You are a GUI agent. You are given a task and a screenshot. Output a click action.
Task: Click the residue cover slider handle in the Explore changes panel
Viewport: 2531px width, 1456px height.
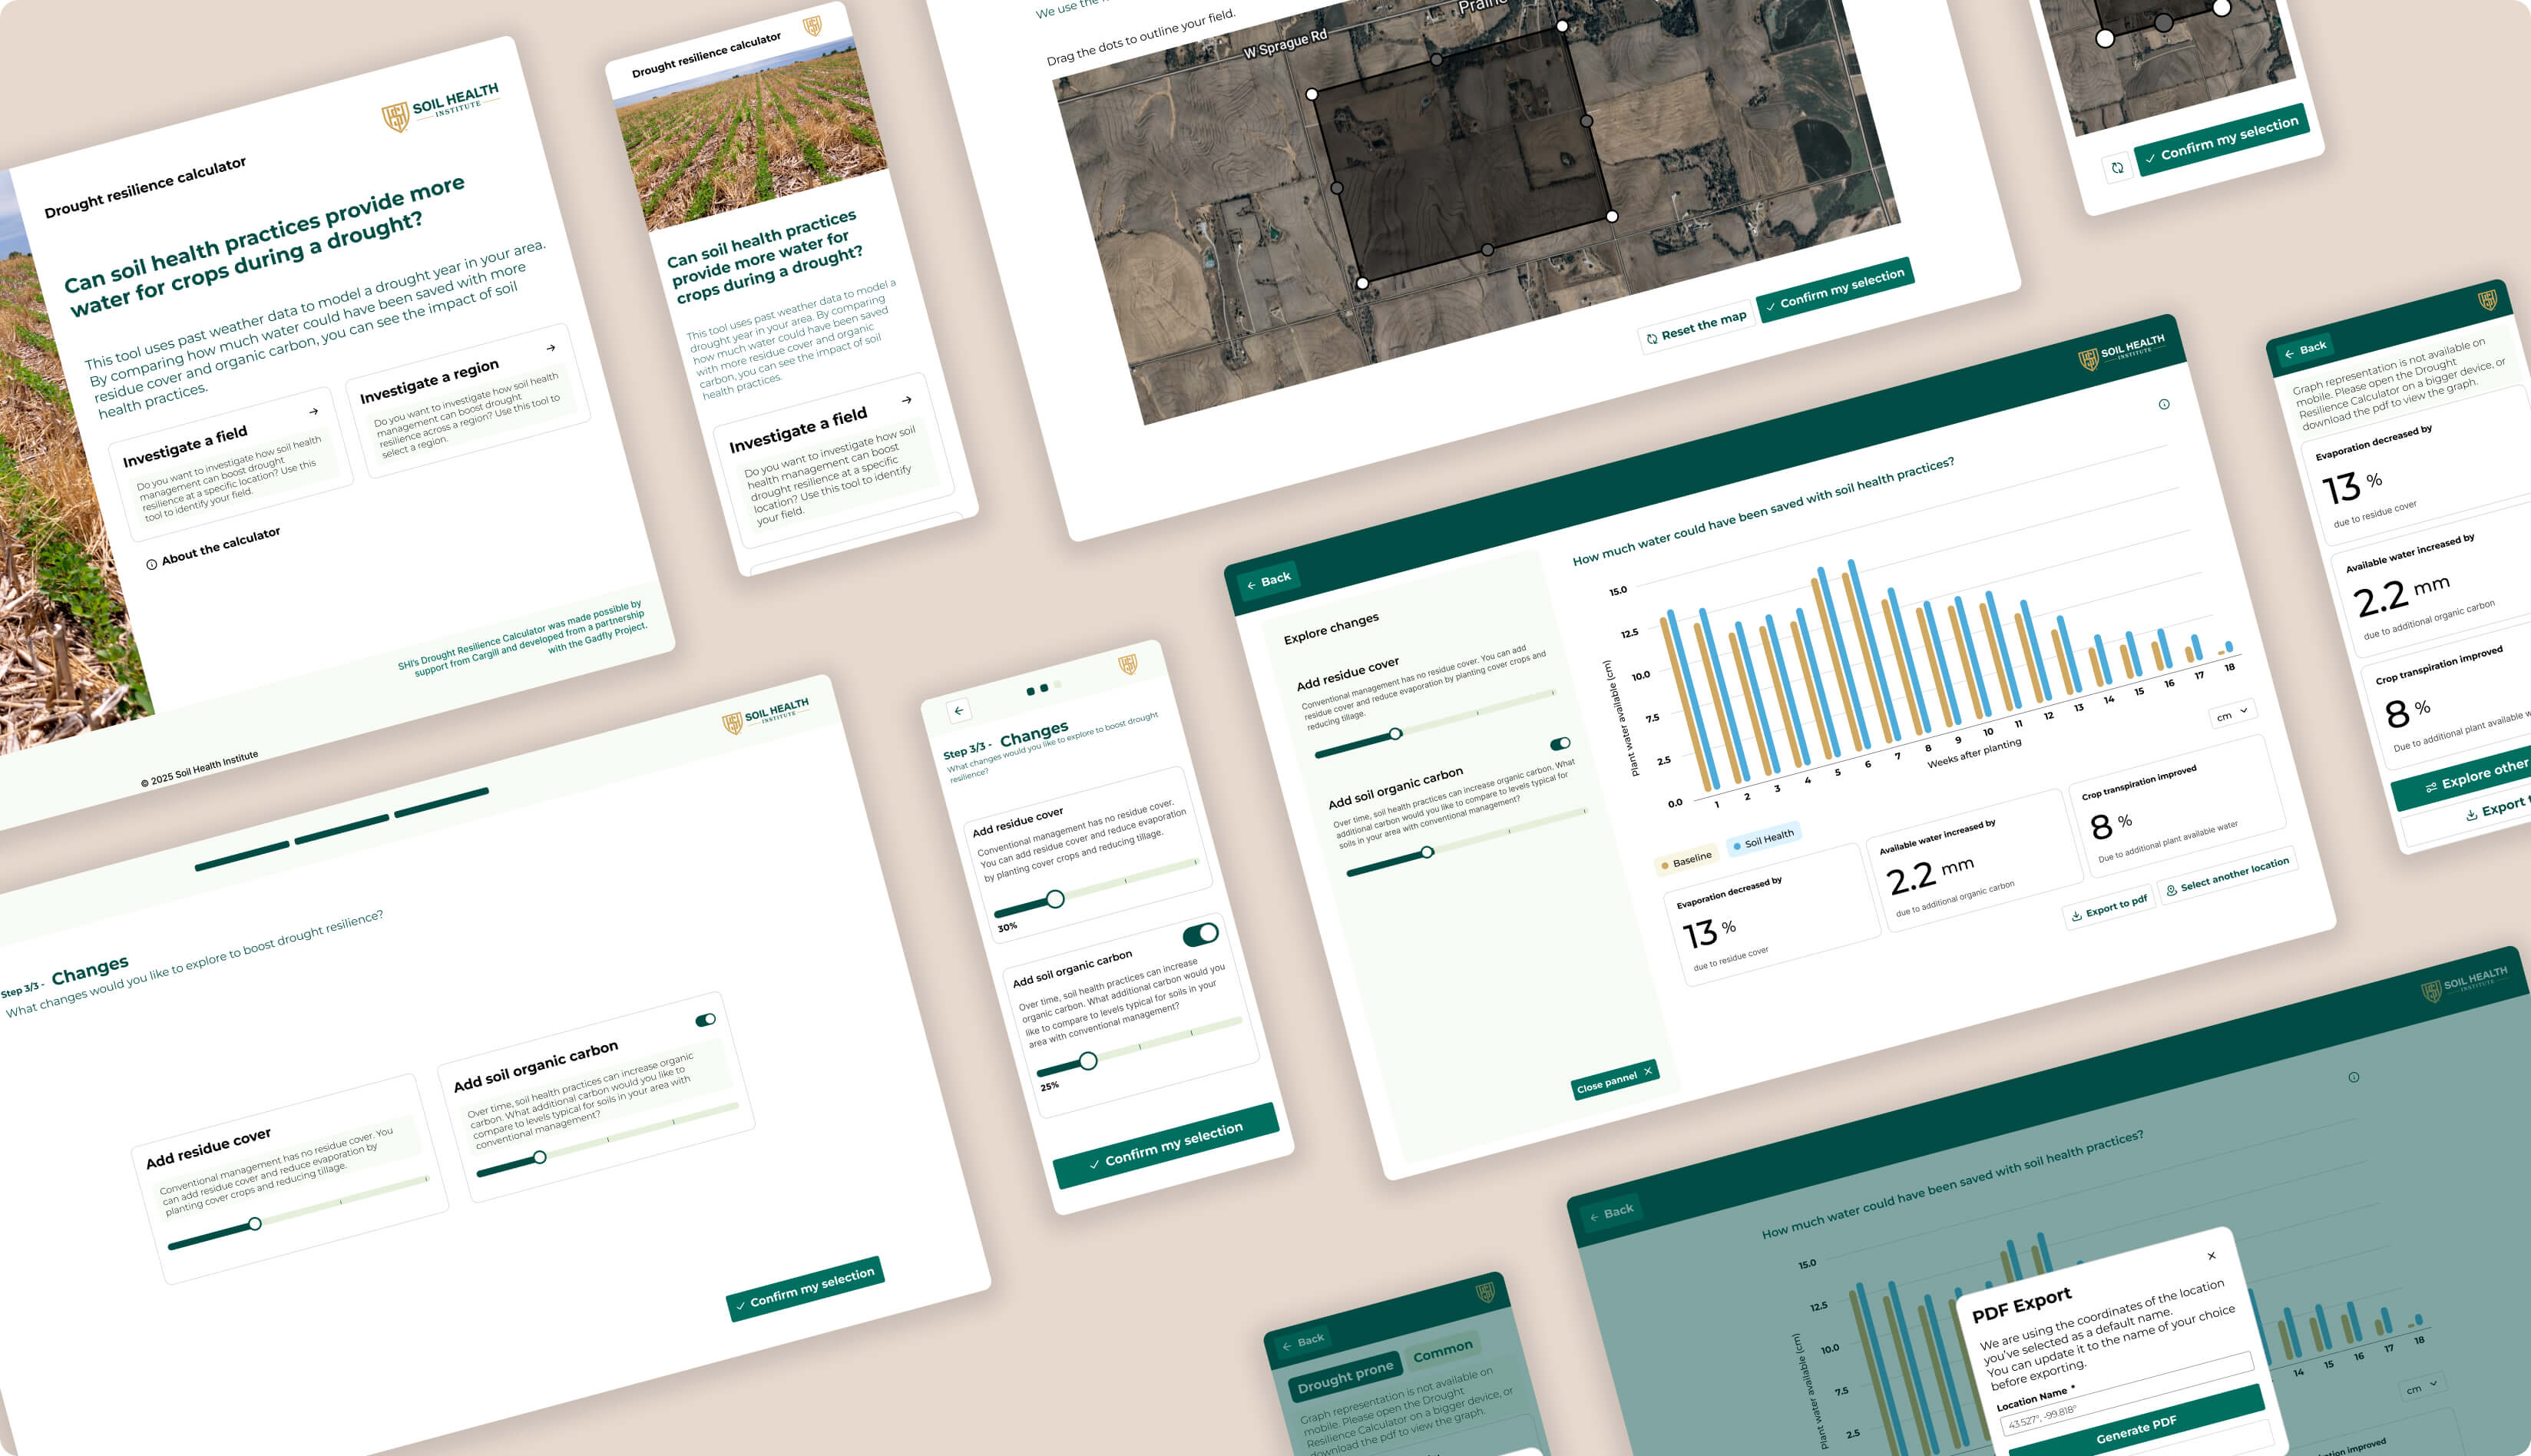tap(1396, 734)
